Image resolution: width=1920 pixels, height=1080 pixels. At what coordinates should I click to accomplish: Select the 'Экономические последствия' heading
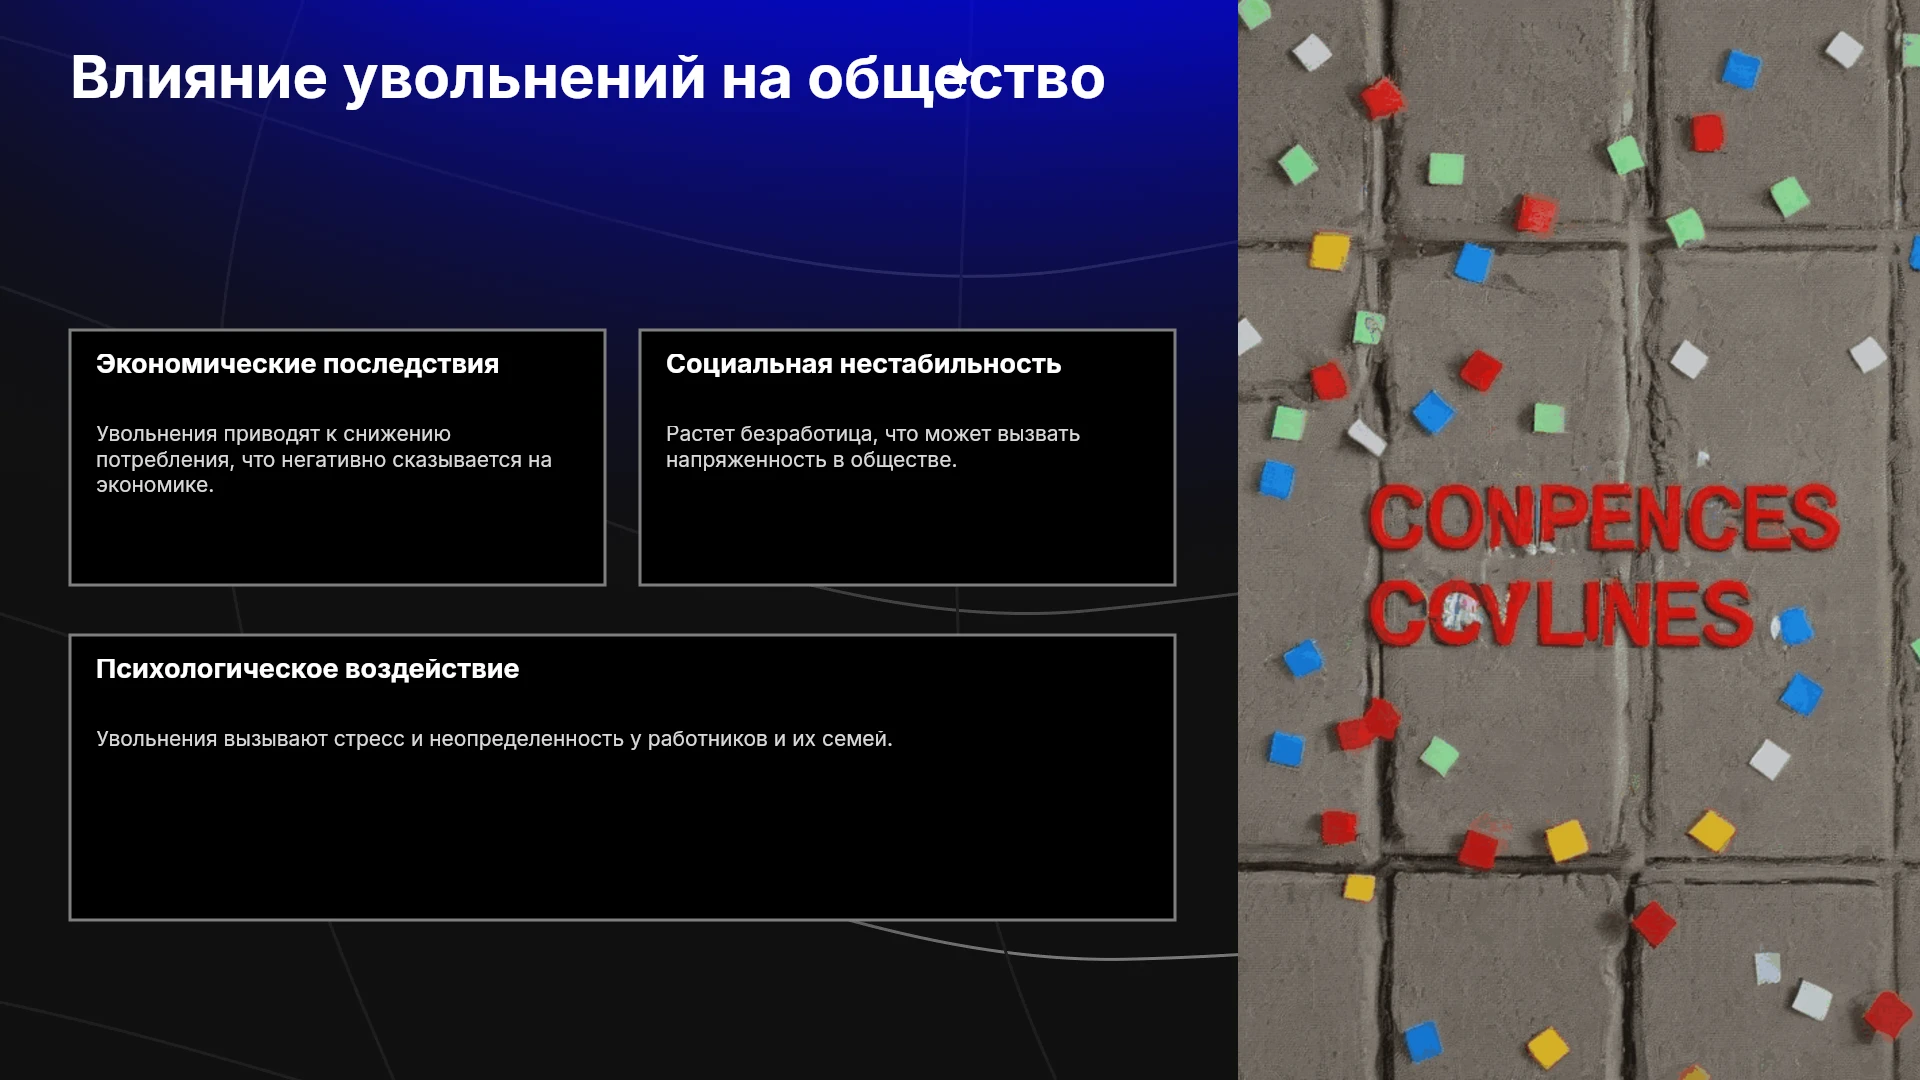tap(297, 364)
